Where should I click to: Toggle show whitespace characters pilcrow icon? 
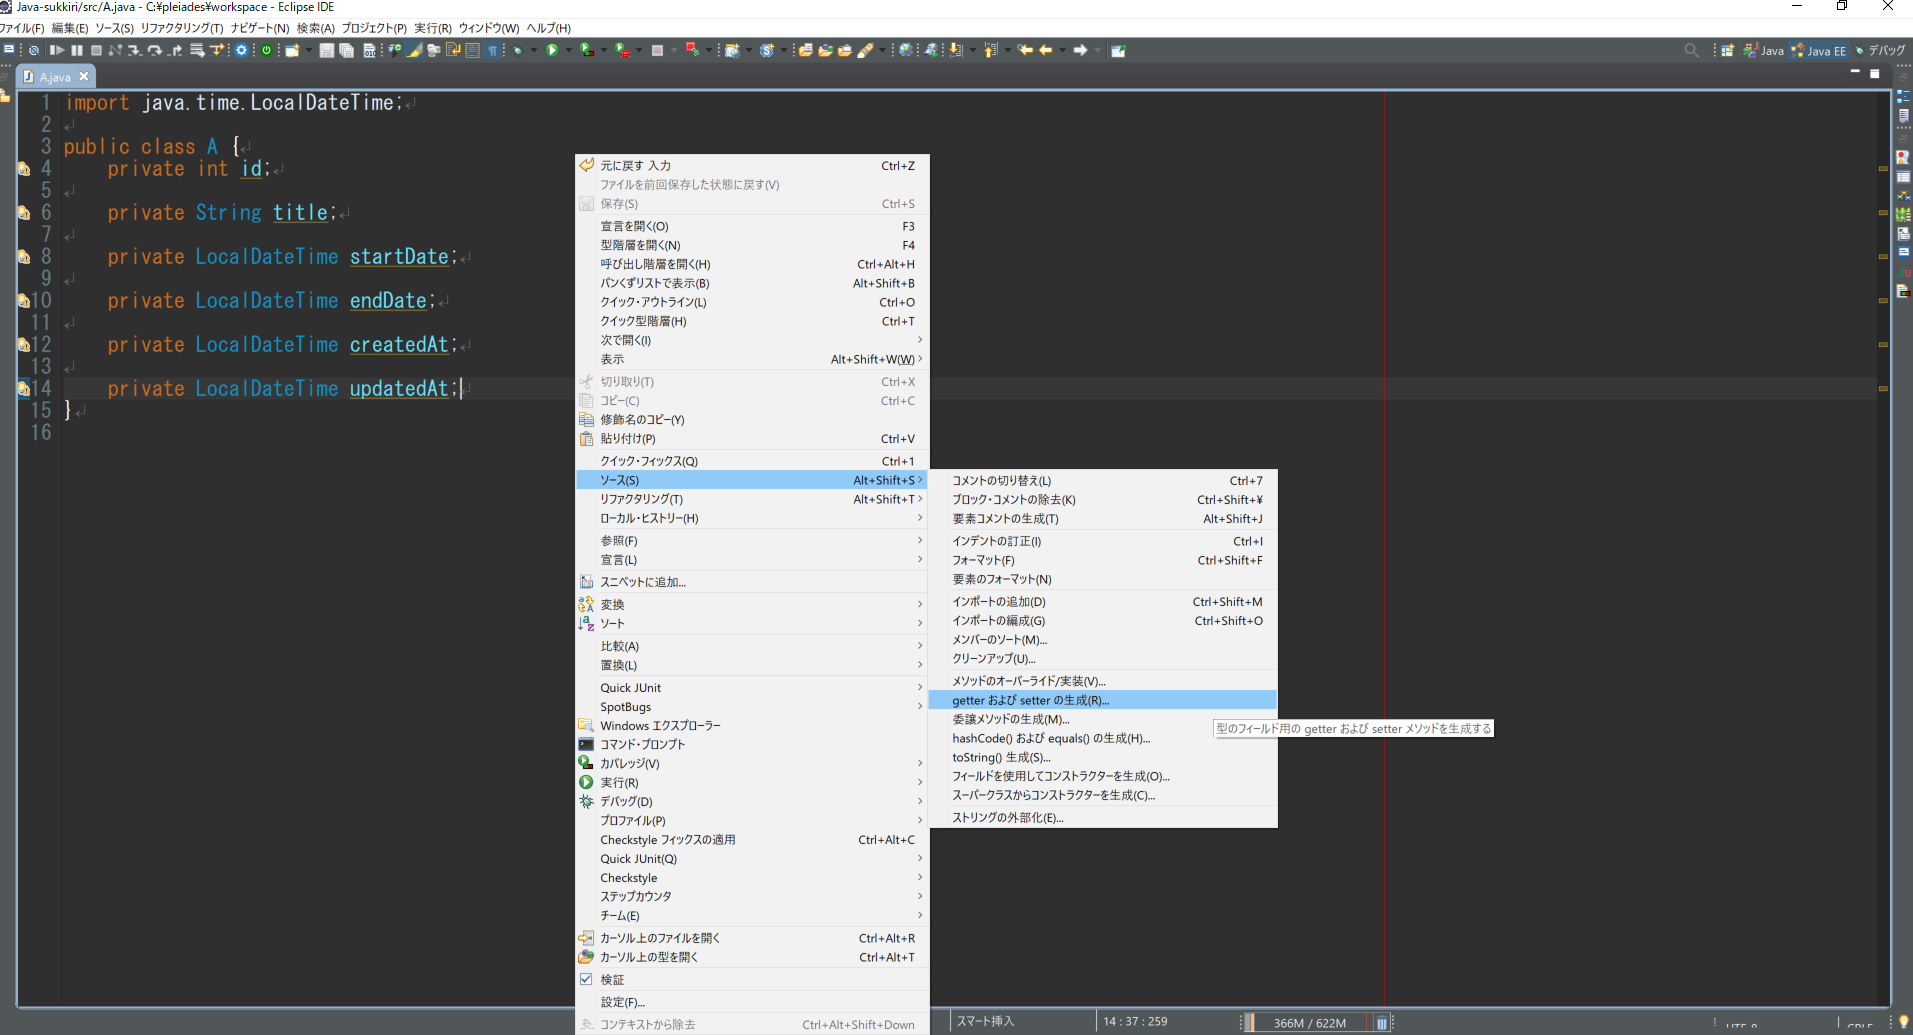(x=493, y=50)
